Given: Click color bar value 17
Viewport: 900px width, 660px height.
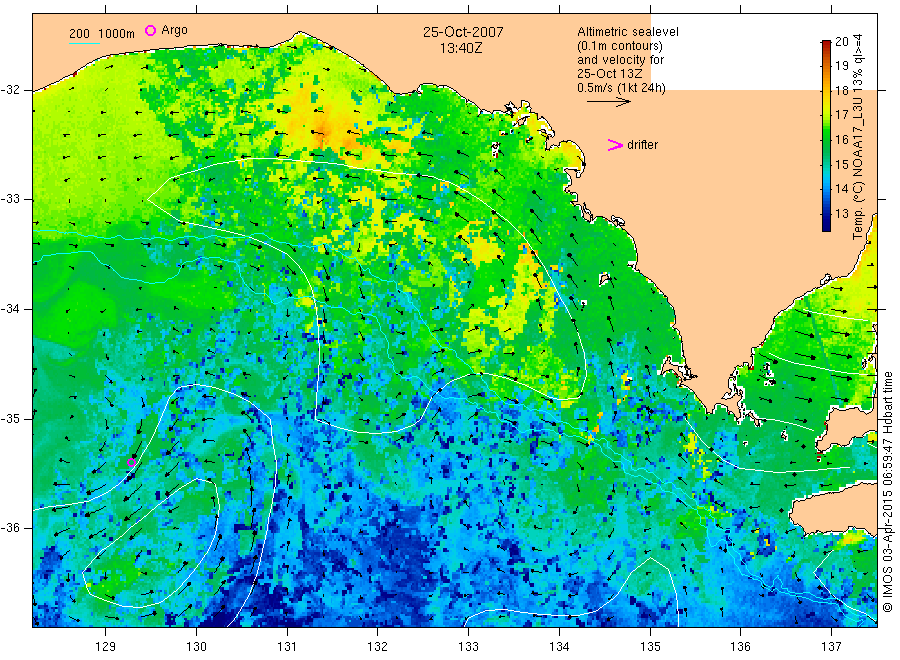Looking at the screenshot, I should 841,115.
